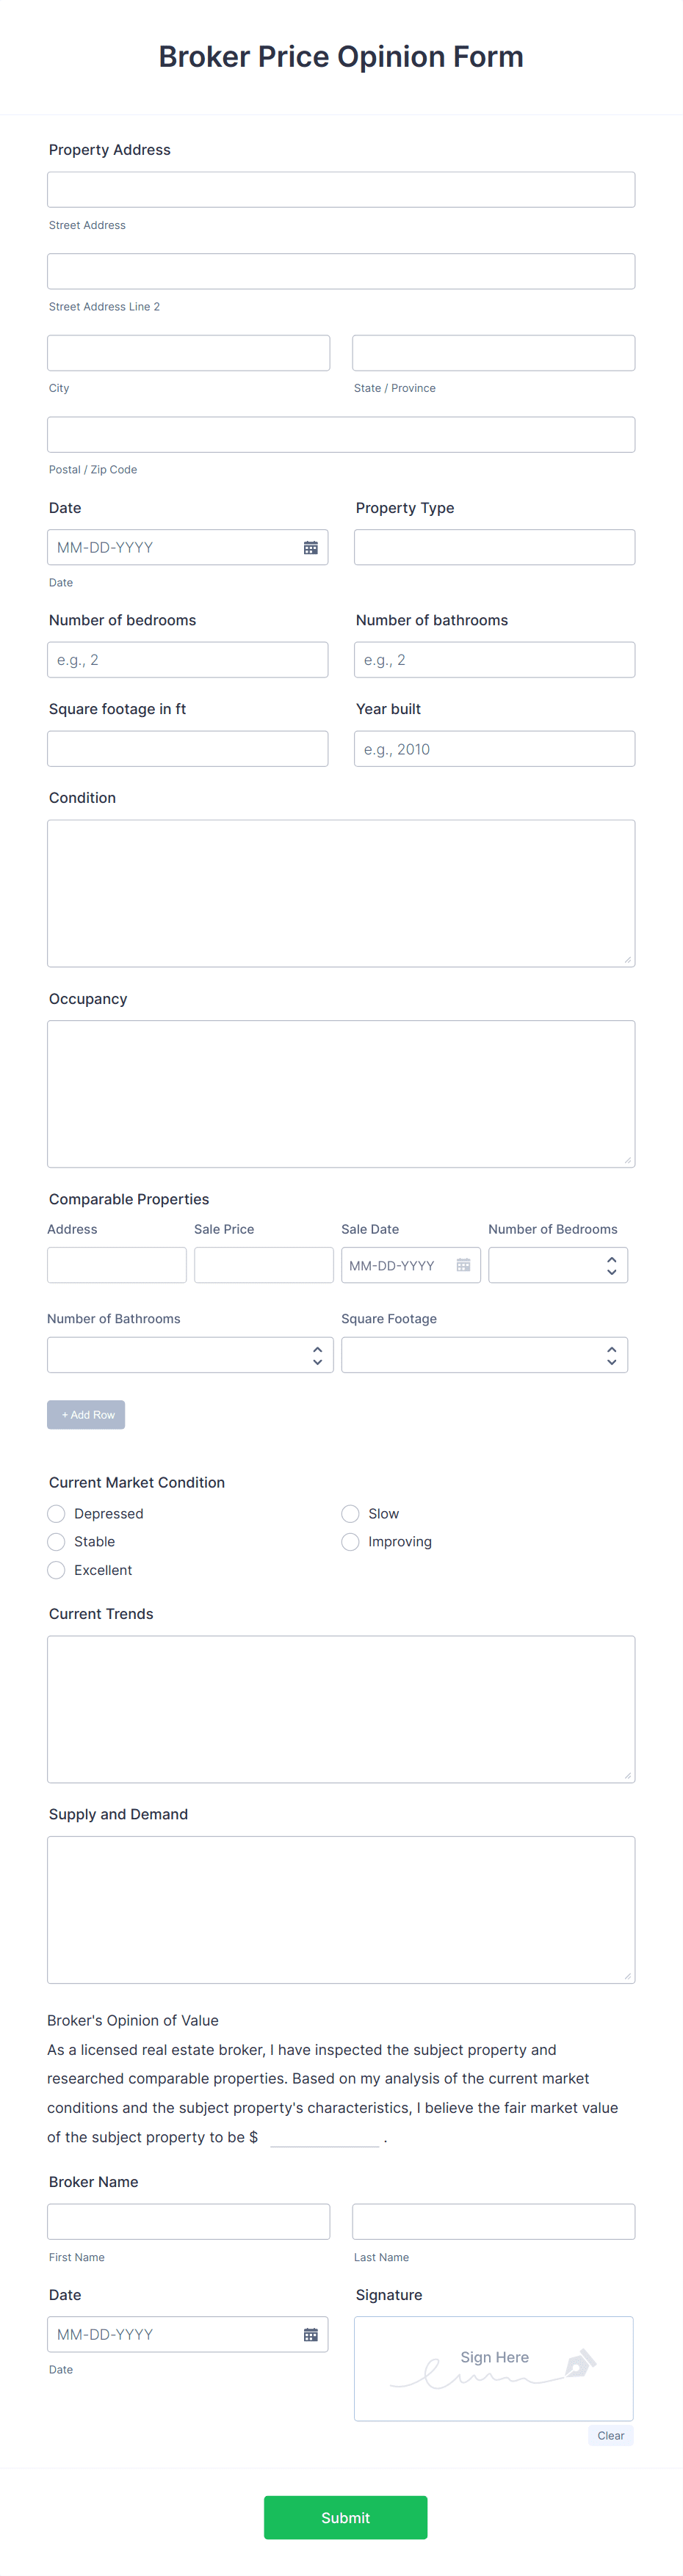This screenshot has width=683, height=2576.
Task: Adjust comparable Square Footage spinner arrows
Action: (x=611, y=1355)
